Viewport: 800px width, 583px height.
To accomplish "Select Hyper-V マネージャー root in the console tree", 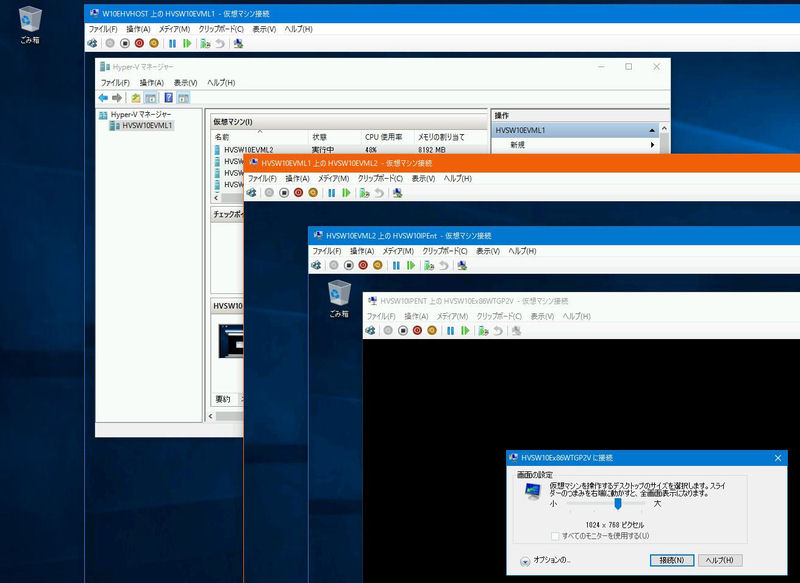I will (x=140, y=114).
